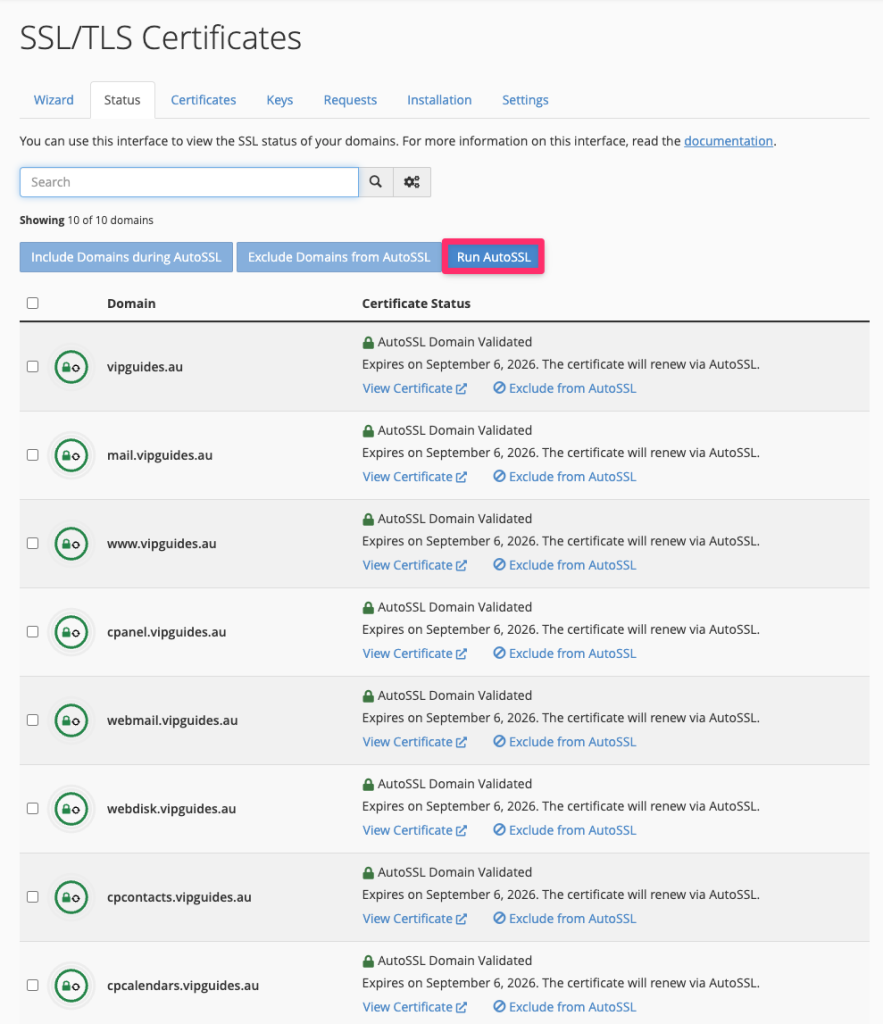Exclude webmail.vipguides.au from AutoSSL
Image resolution: width=883 pixels, height=1024 pixels.
pyautogui.click(x=564, y=742)
